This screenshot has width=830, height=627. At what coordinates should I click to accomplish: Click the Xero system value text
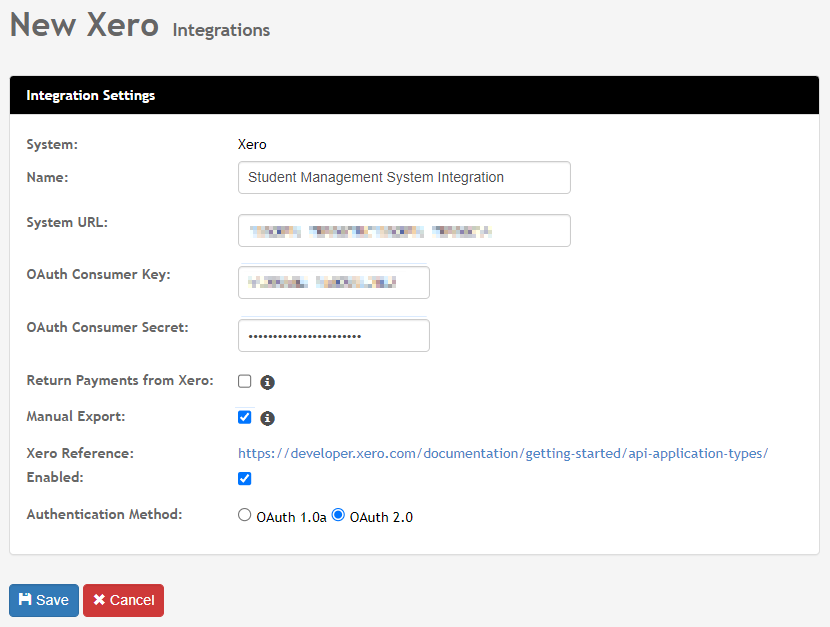[252, 145]
